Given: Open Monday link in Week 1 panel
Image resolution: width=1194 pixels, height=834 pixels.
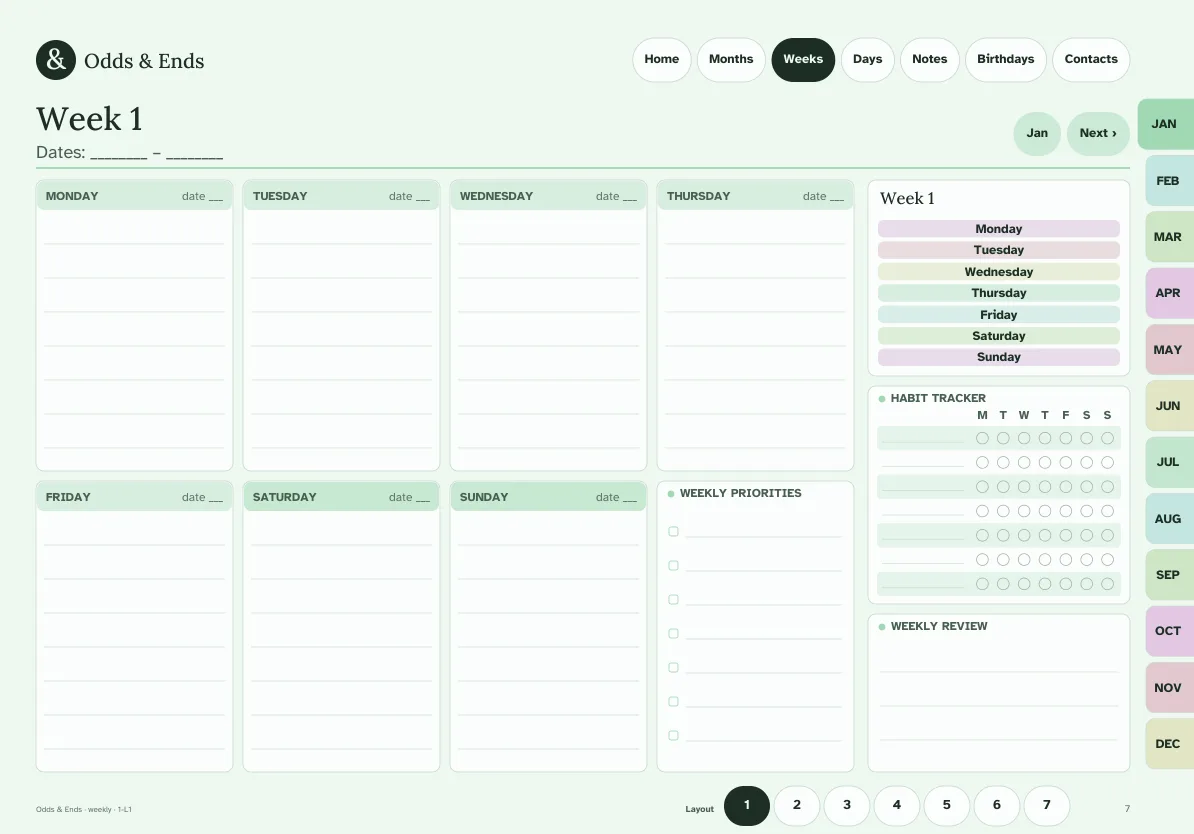Looking at the screenshot, I should coord(998,228).
